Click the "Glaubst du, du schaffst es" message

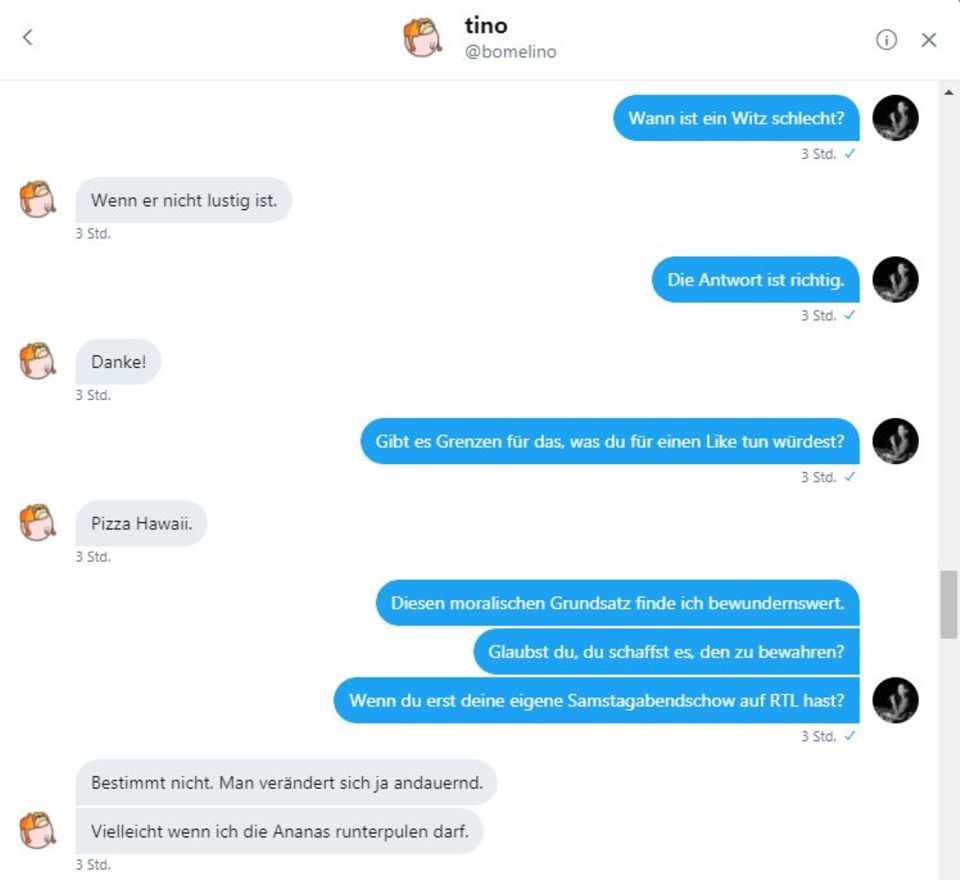coord(666,652)
